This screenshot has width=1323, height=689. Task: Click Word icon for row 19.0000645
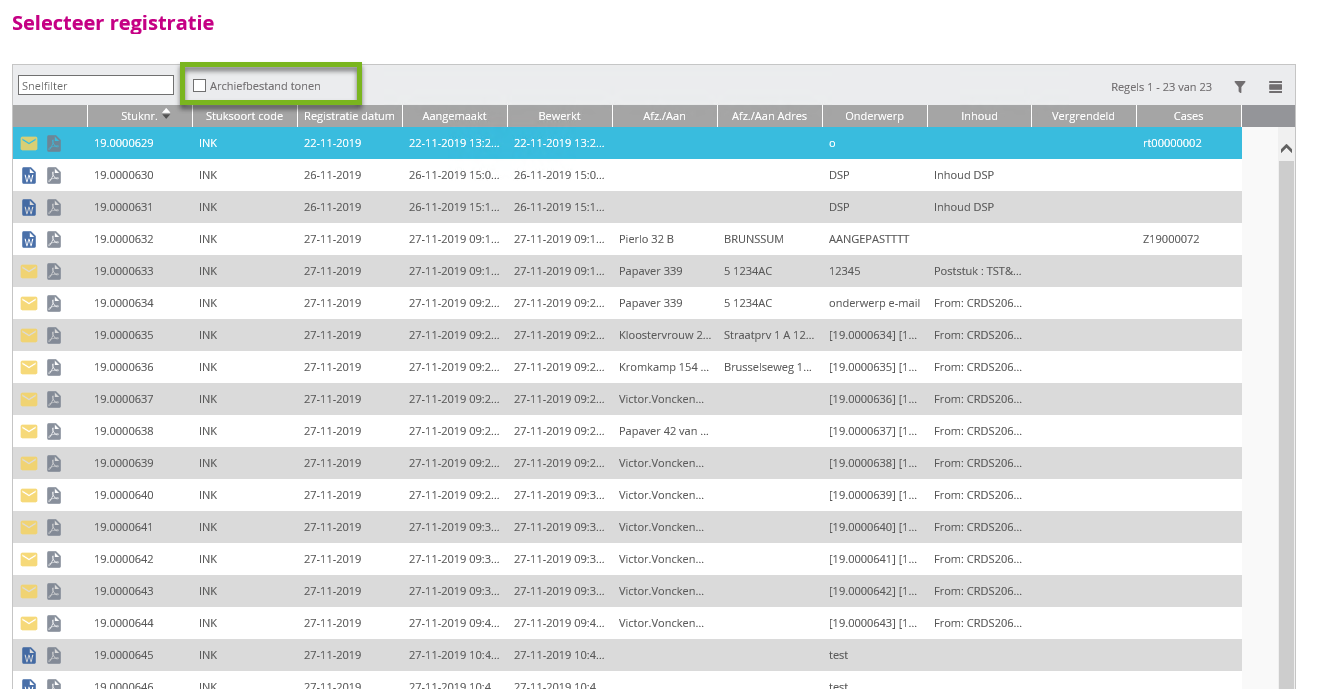[29, 655]
